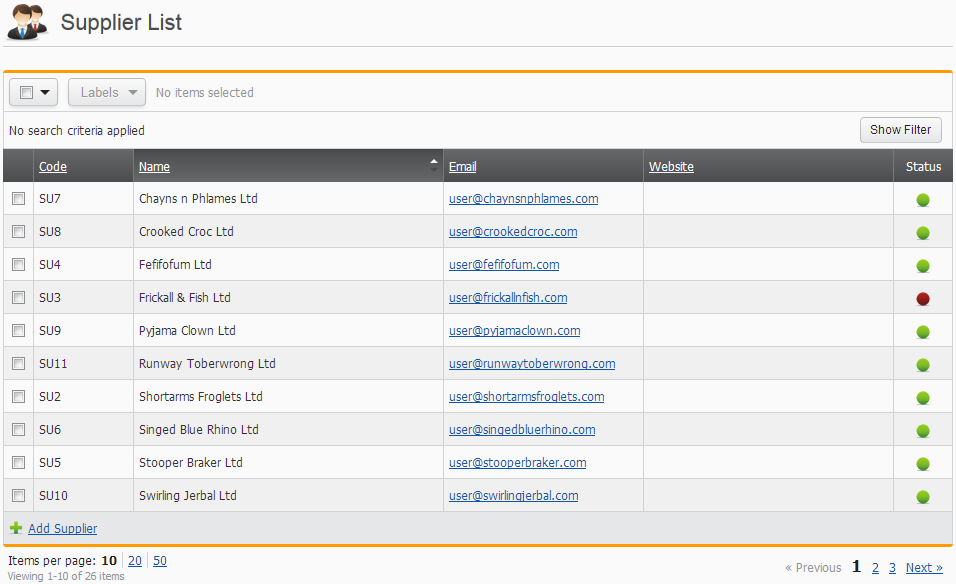Click supplier name Runway Toberwrong Ltd
The height and width of the screenshot is (584, 956).
[207, 363]
